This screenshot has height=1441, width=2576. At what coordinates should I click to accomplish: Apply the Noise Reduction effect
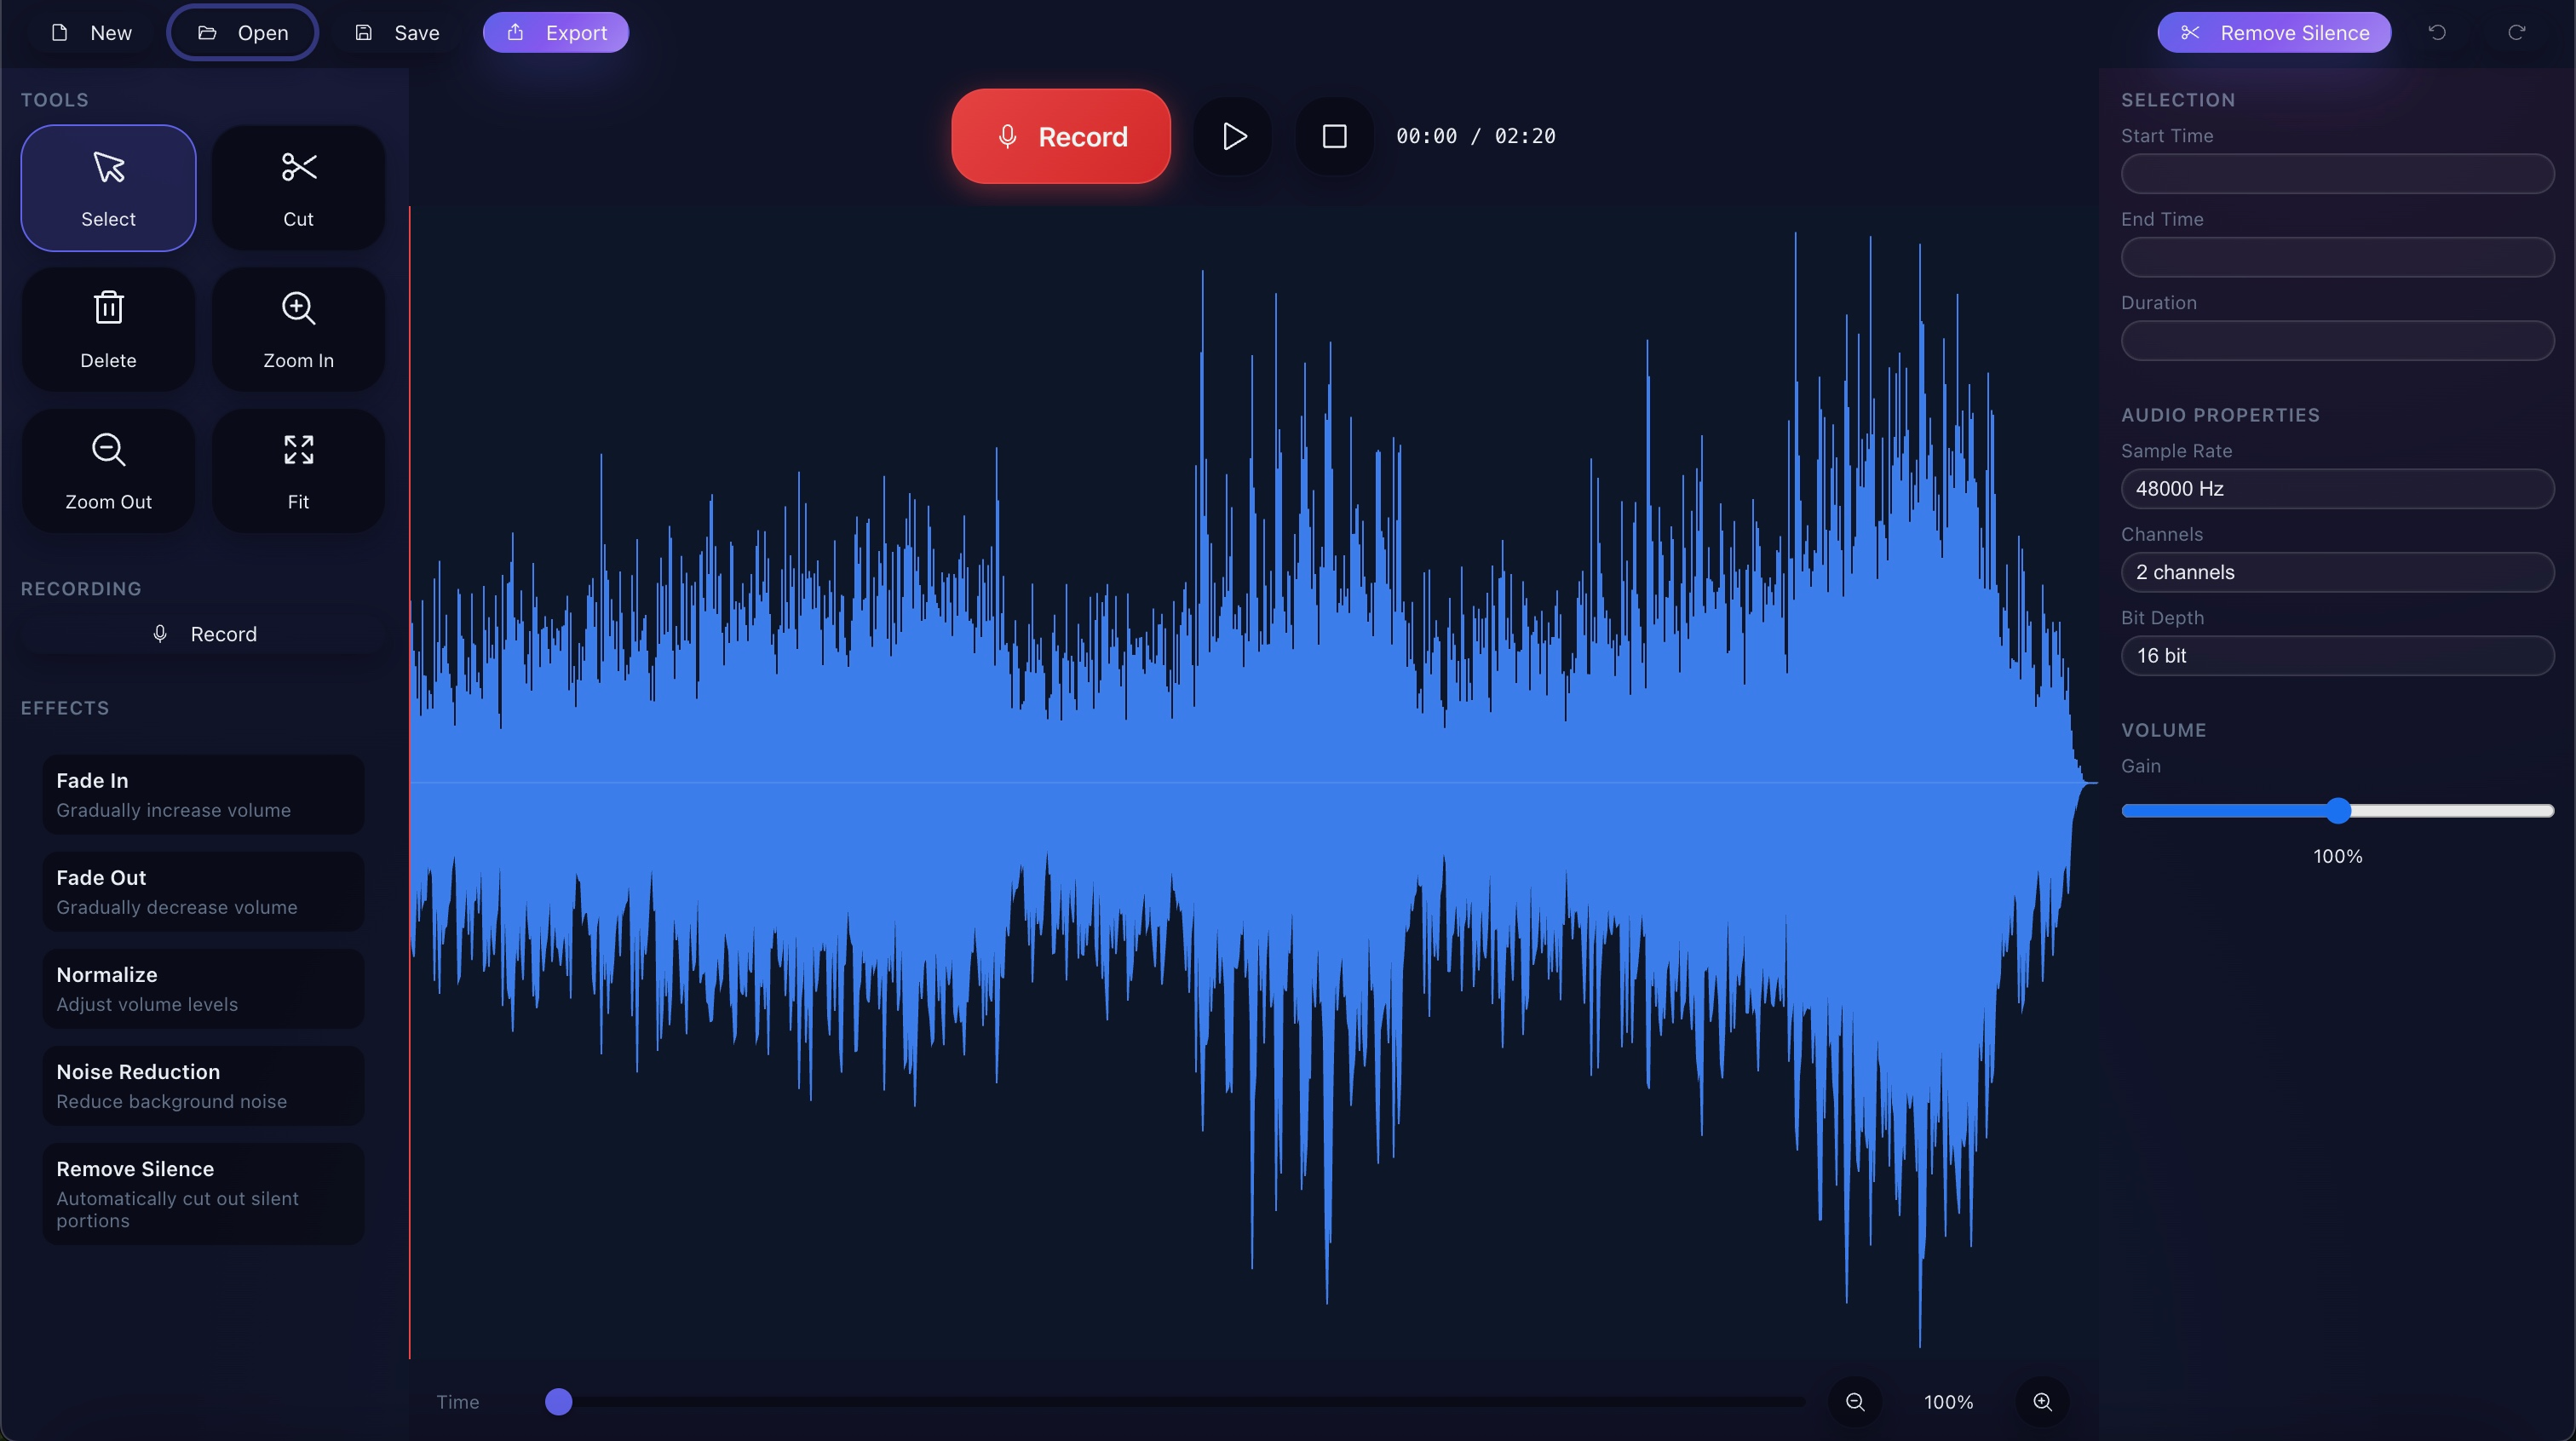pyautogui.click(x=202, y=1085)
